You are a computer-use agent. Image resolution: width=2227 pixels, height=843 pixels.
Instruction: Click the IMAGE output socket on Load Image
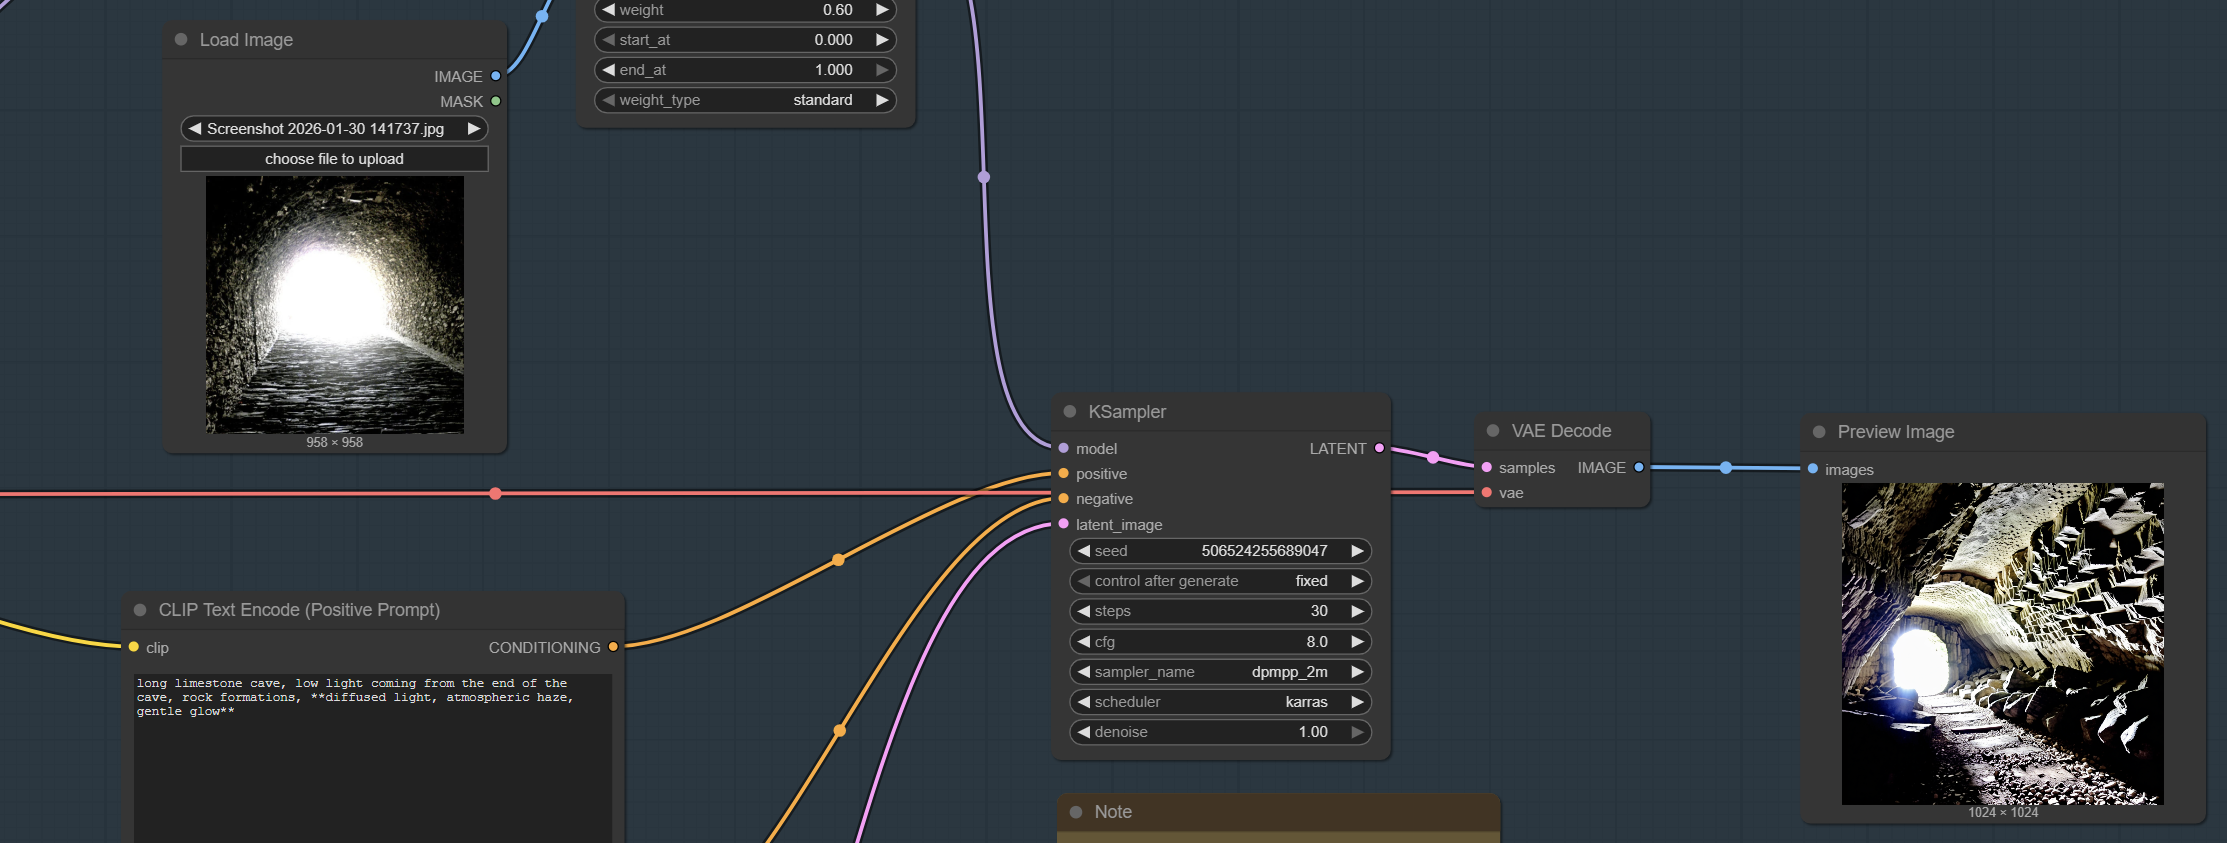pos(496,76)
